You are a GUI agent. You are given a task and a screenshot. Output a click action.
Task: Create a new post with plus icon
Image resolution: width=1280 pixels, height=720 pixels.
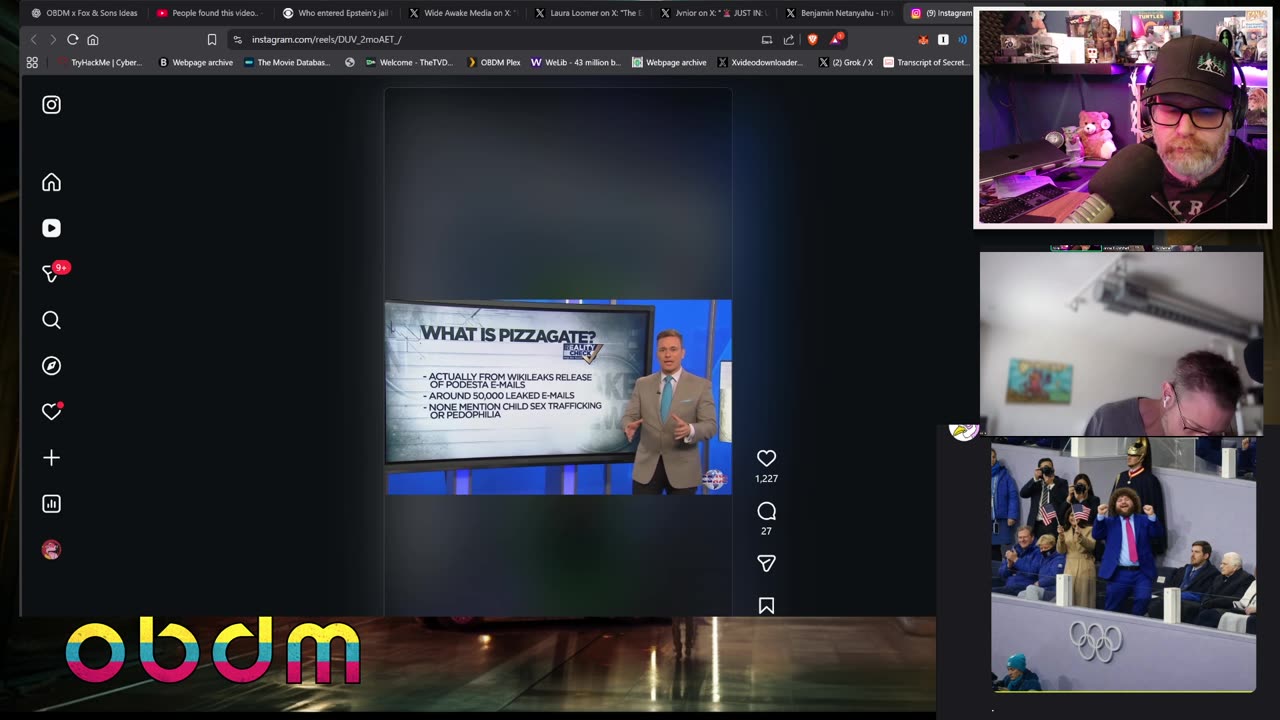coord(51,458)
